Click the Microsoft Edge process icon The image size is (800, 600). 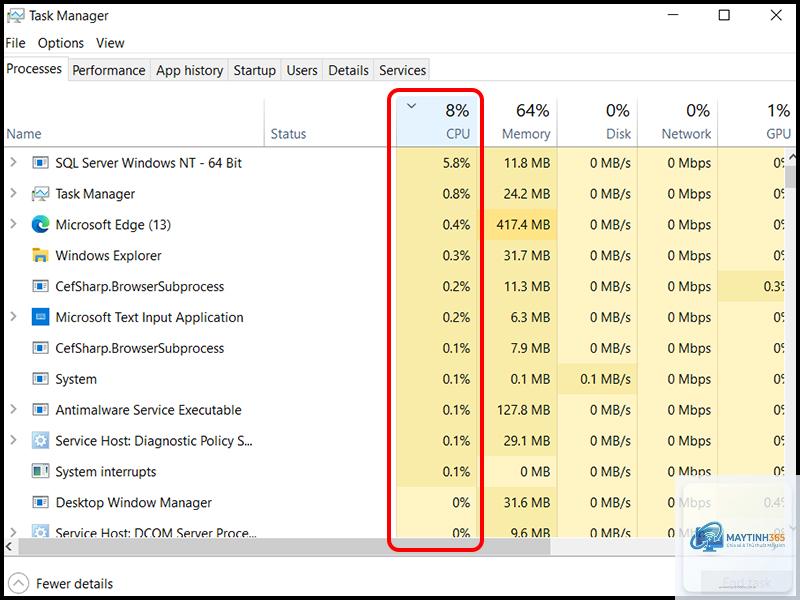point(40,224)
